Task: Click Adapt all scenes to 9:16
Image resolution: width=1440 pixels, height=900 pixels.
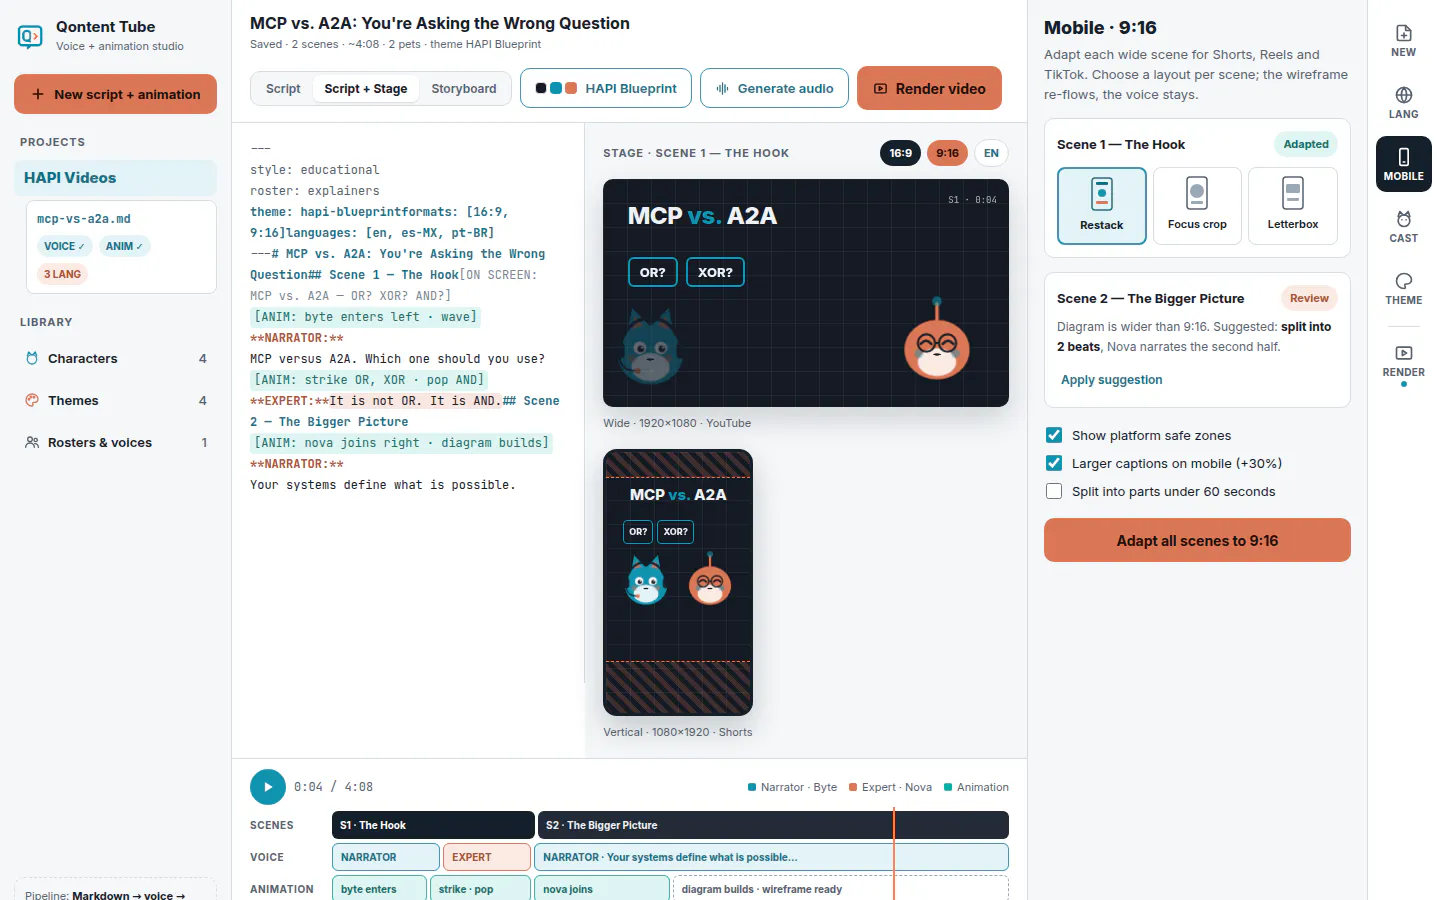Action: pos(1197,540)
